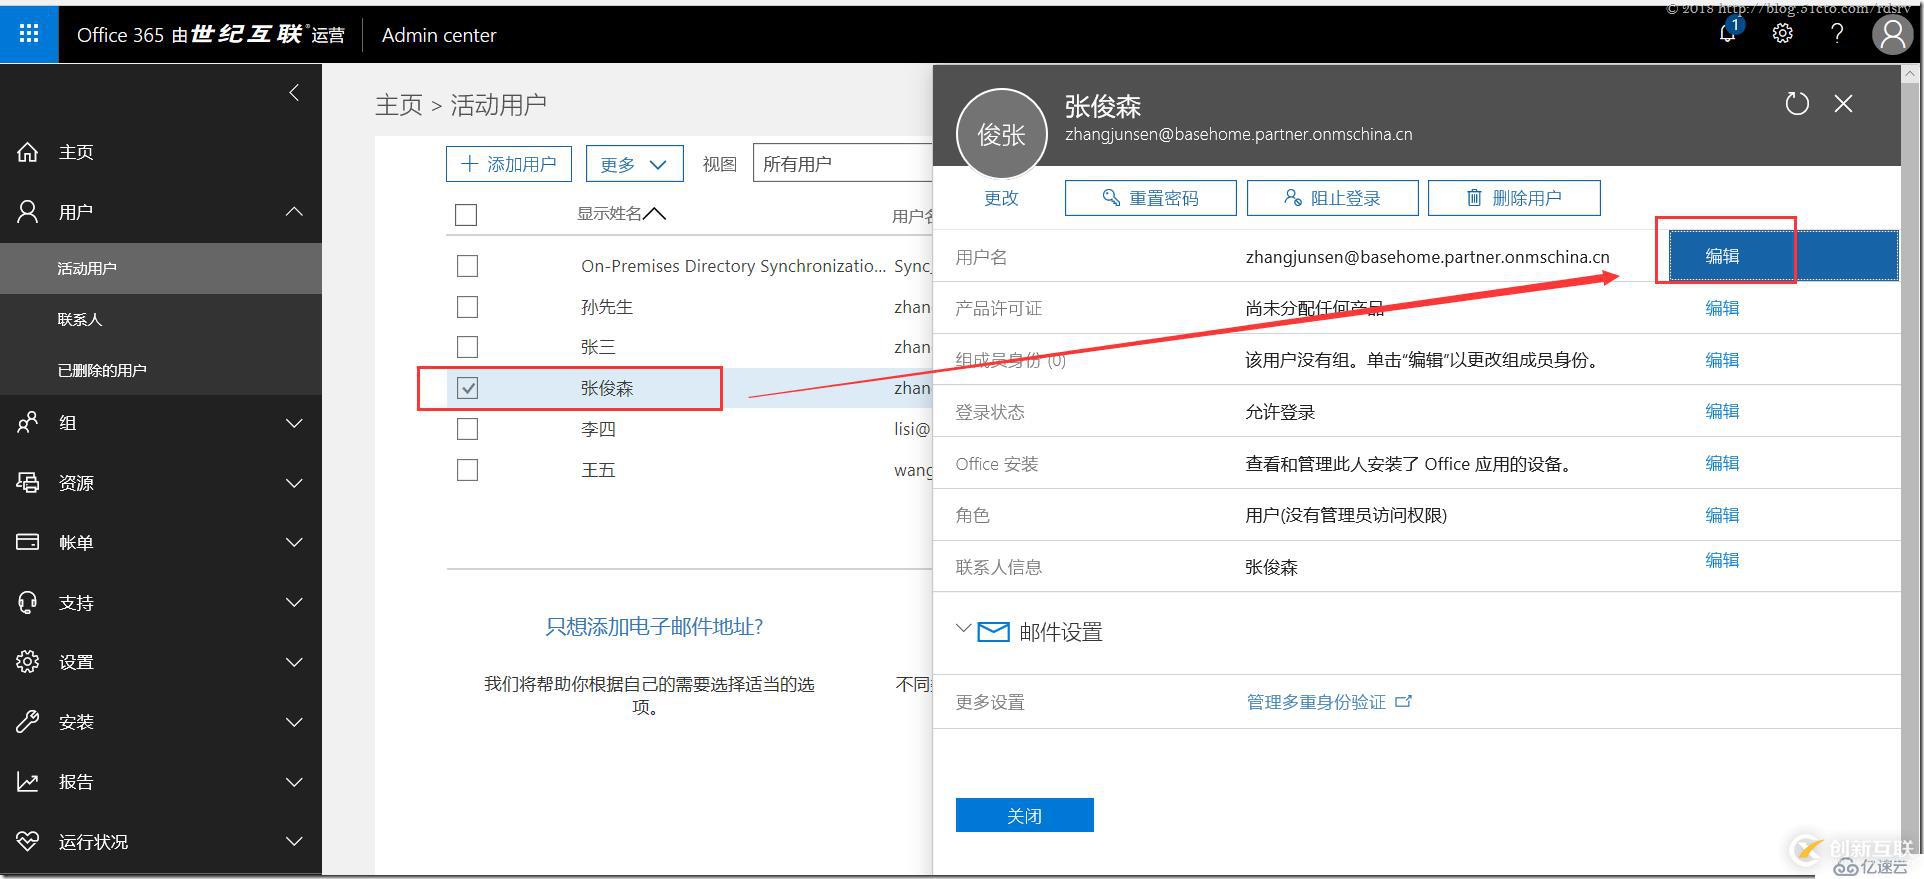The image size is (1924, 879).
Task: Click 编辑 link for 登录状态
Action: [1722, 411]
